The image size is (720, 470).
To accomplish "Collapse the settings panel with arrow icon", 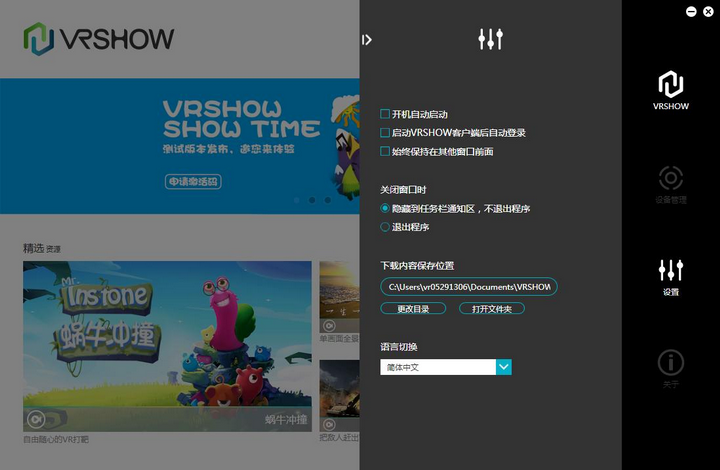I will point(366,40).
